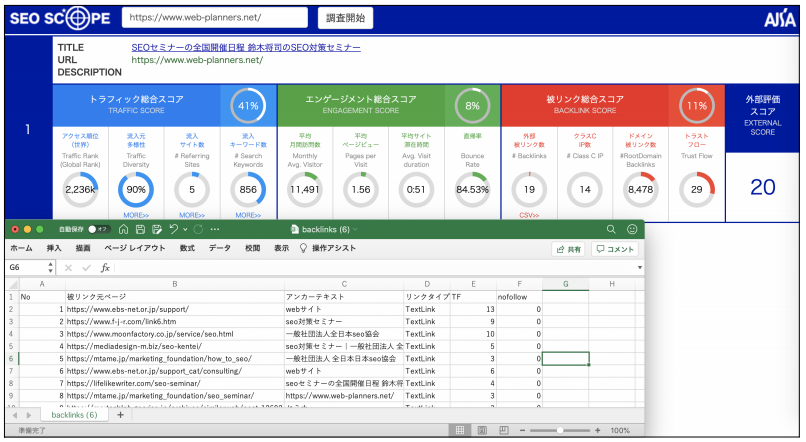
Task: Click the 共有 share button
Action: tap(569, 249)
